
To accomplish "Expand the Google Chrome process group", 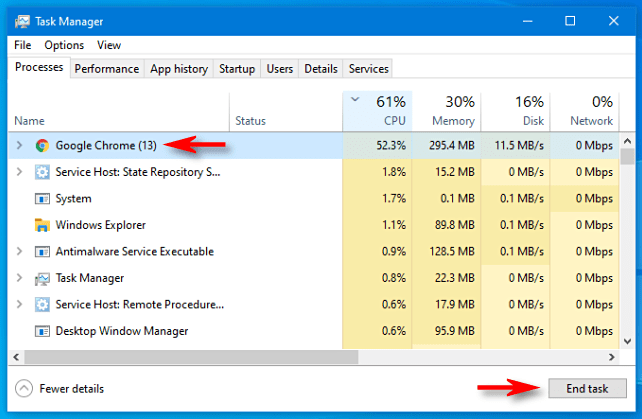I will click(x=19, y=145).
